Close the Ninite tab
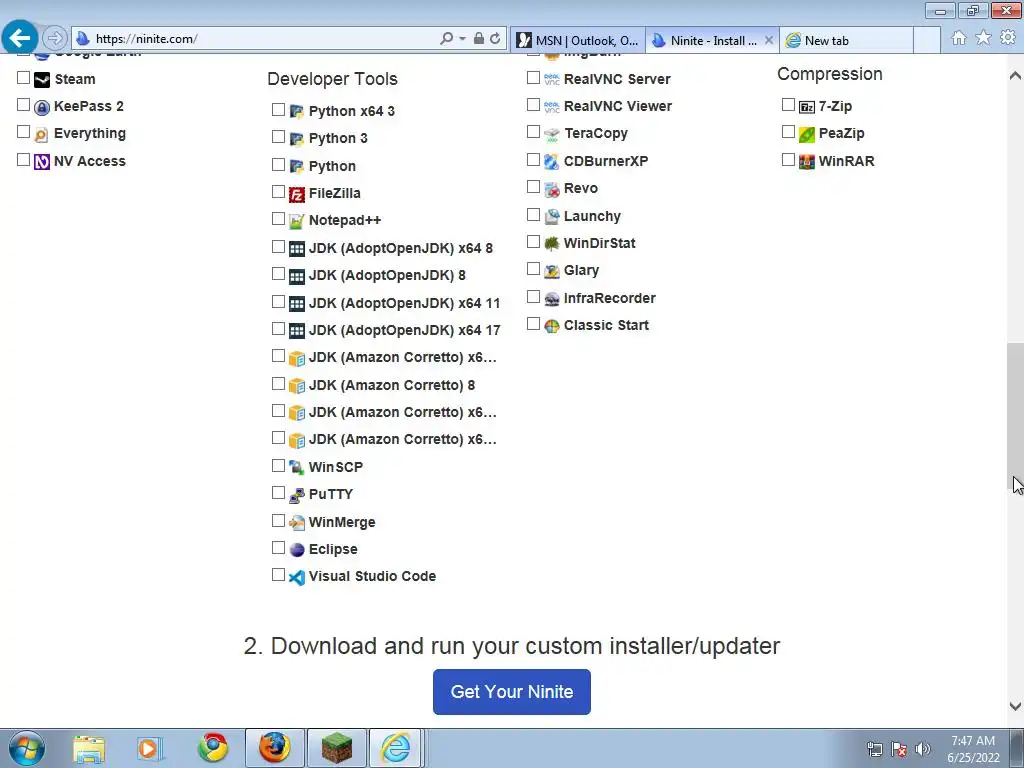Screen dimensions: 1024x768 769,40
